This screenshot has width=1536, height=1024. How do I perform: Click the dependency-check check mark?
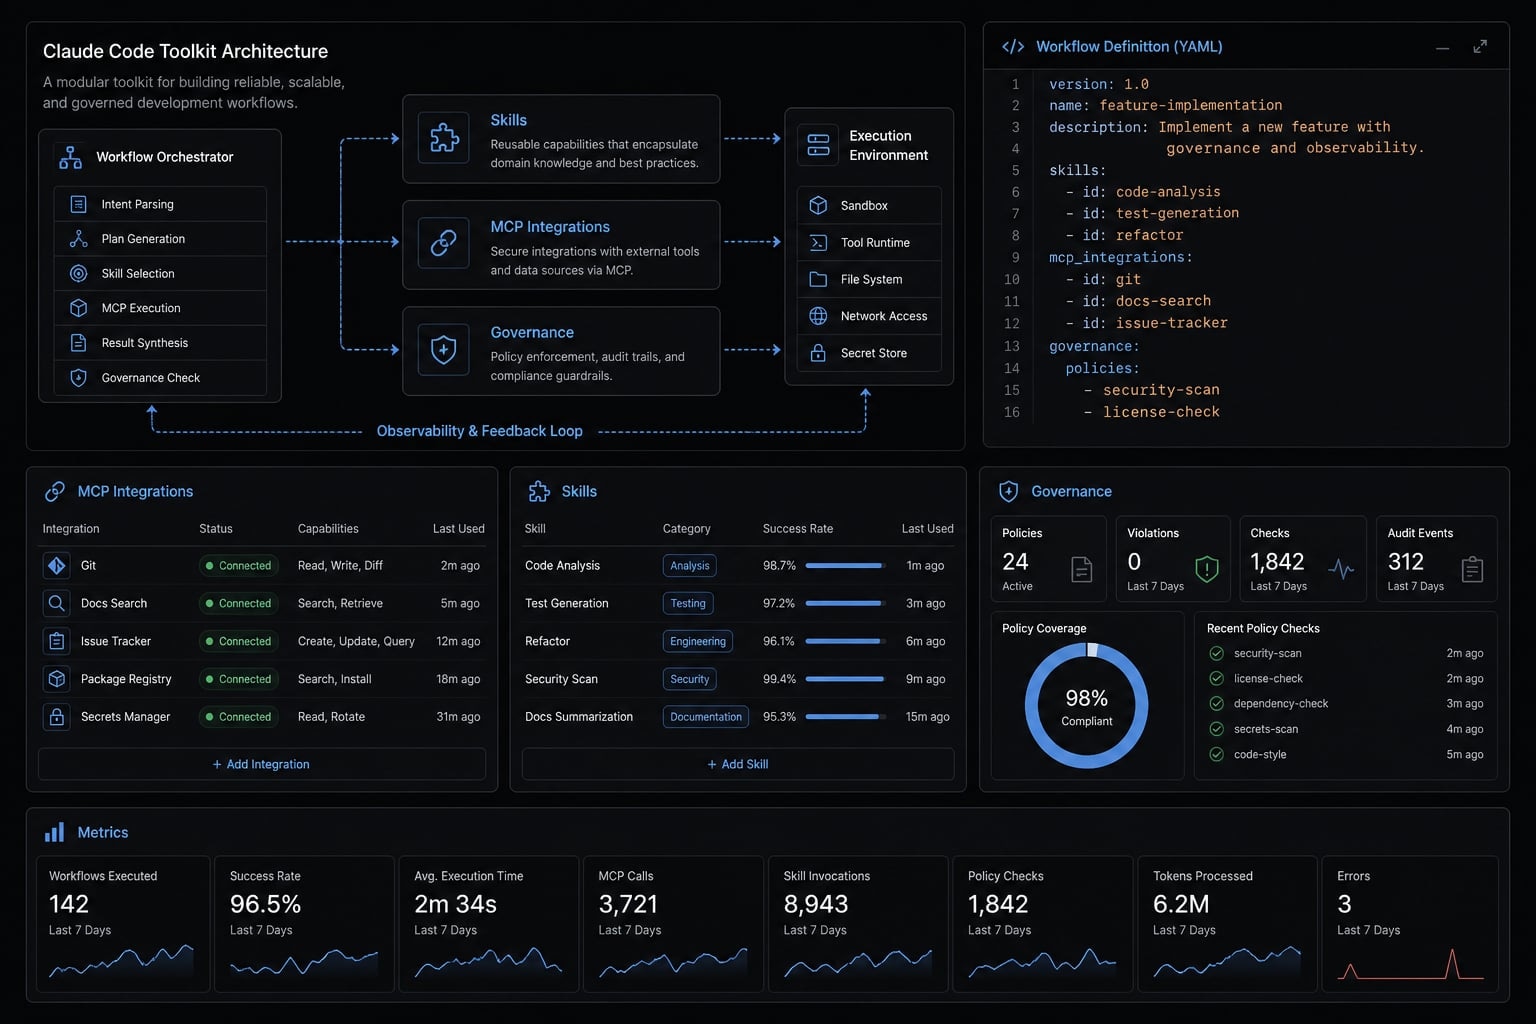click(x=1216, y=704)
